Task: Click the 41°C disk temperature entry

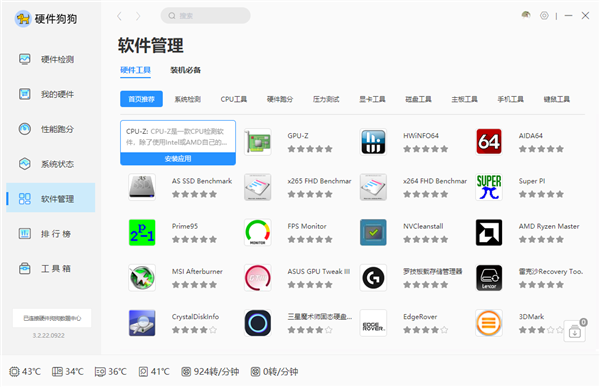Action: pyautogui.click(x=154, y=372)
